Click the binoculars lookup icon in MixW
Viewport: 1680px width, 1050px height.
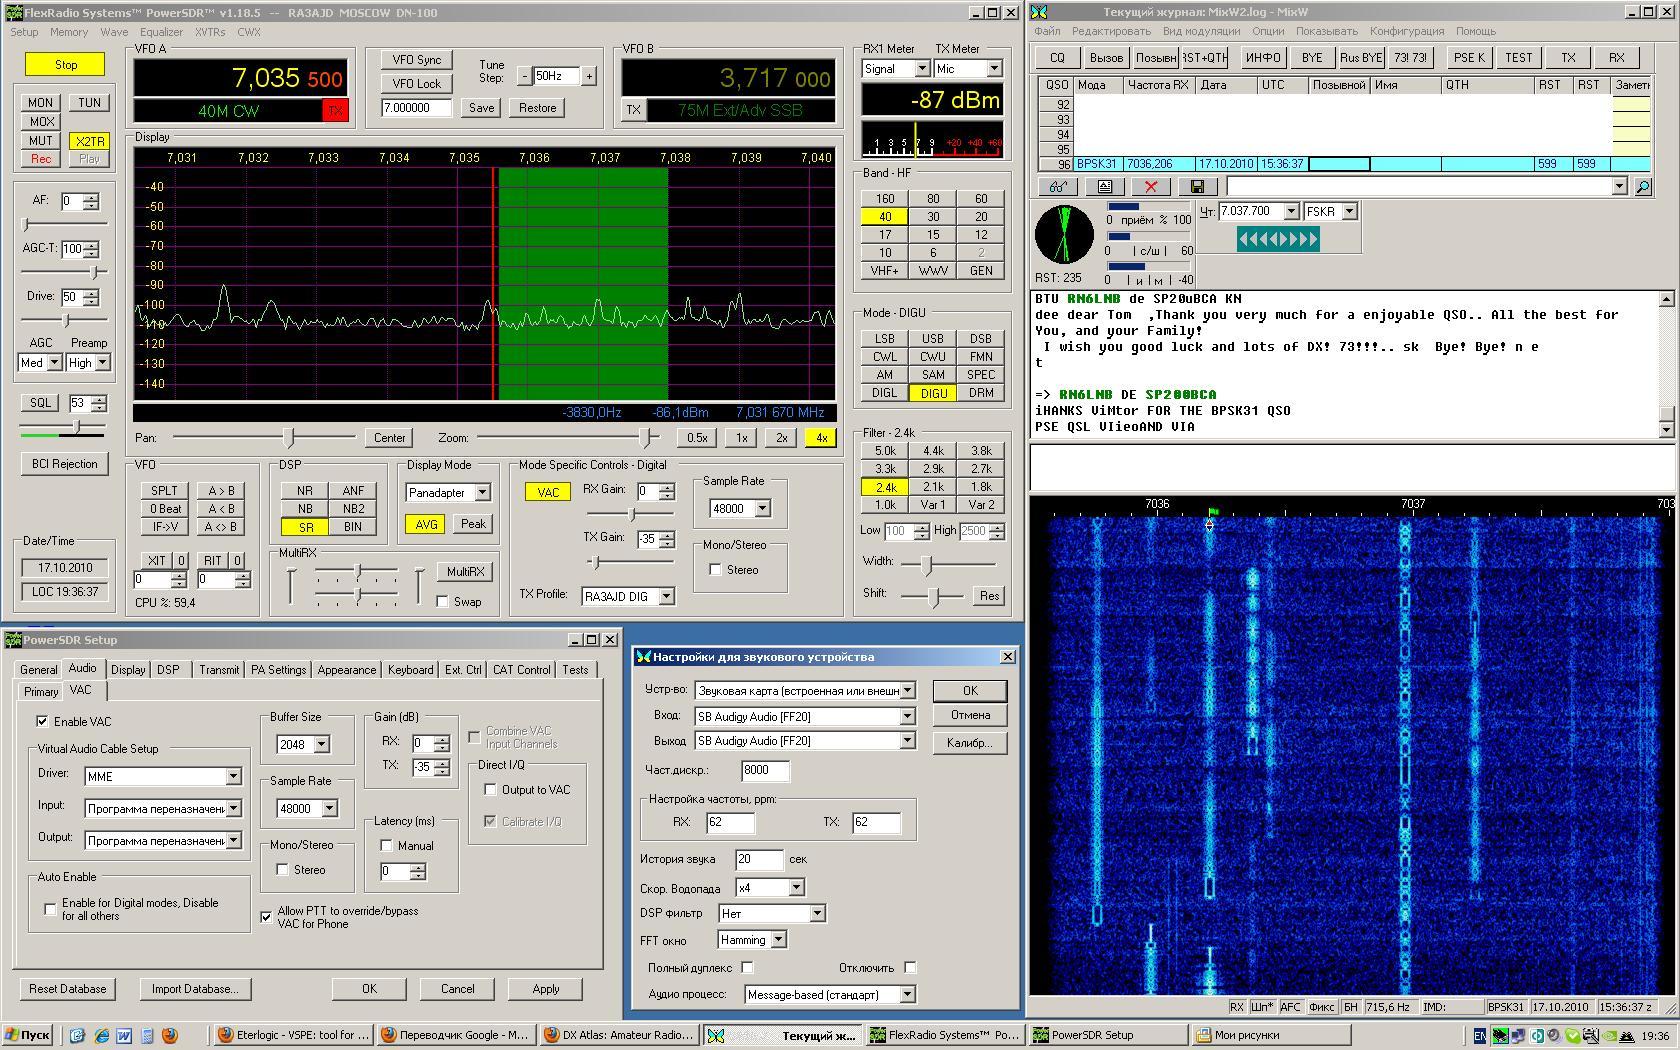click(x=1058, y=187)
